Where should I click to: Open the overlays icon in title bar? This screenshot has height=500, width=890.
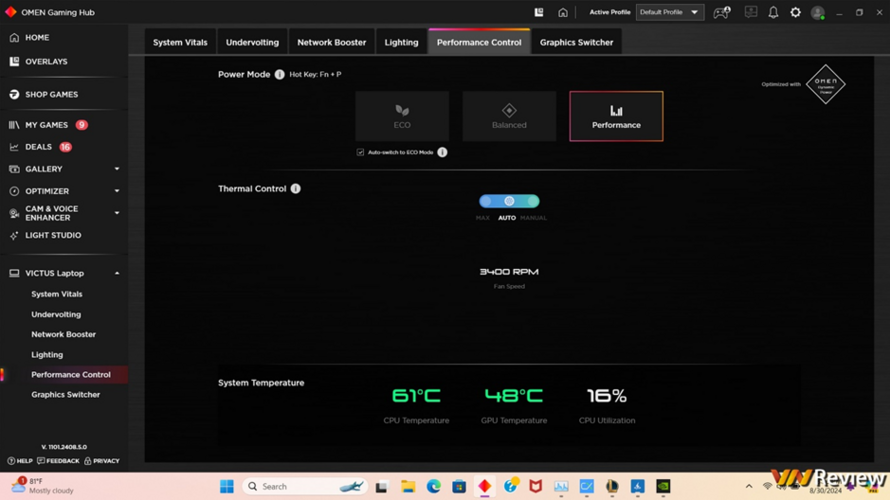539,12
